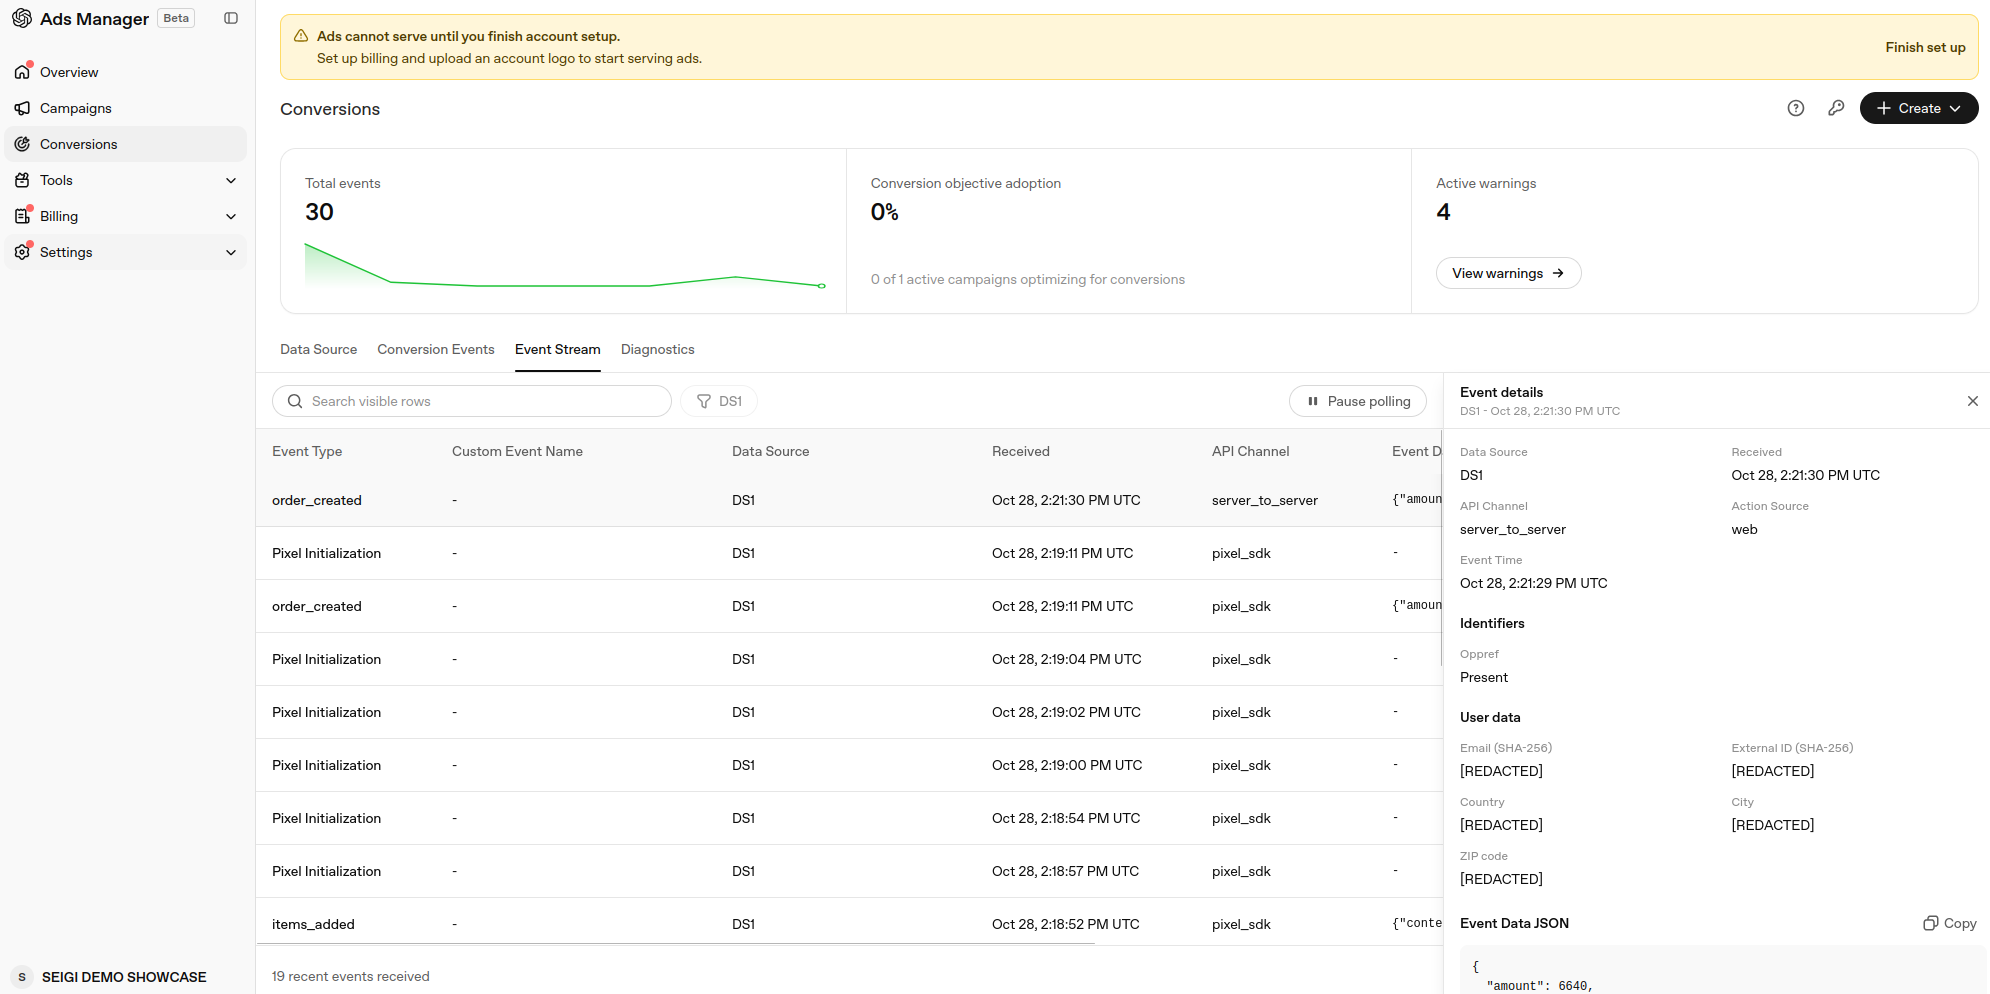Click account avatar S for SEIGI DEMO SHOWCASE
Image resolution: width=1990 pixels, height=994 pixels.
(22, 977)
